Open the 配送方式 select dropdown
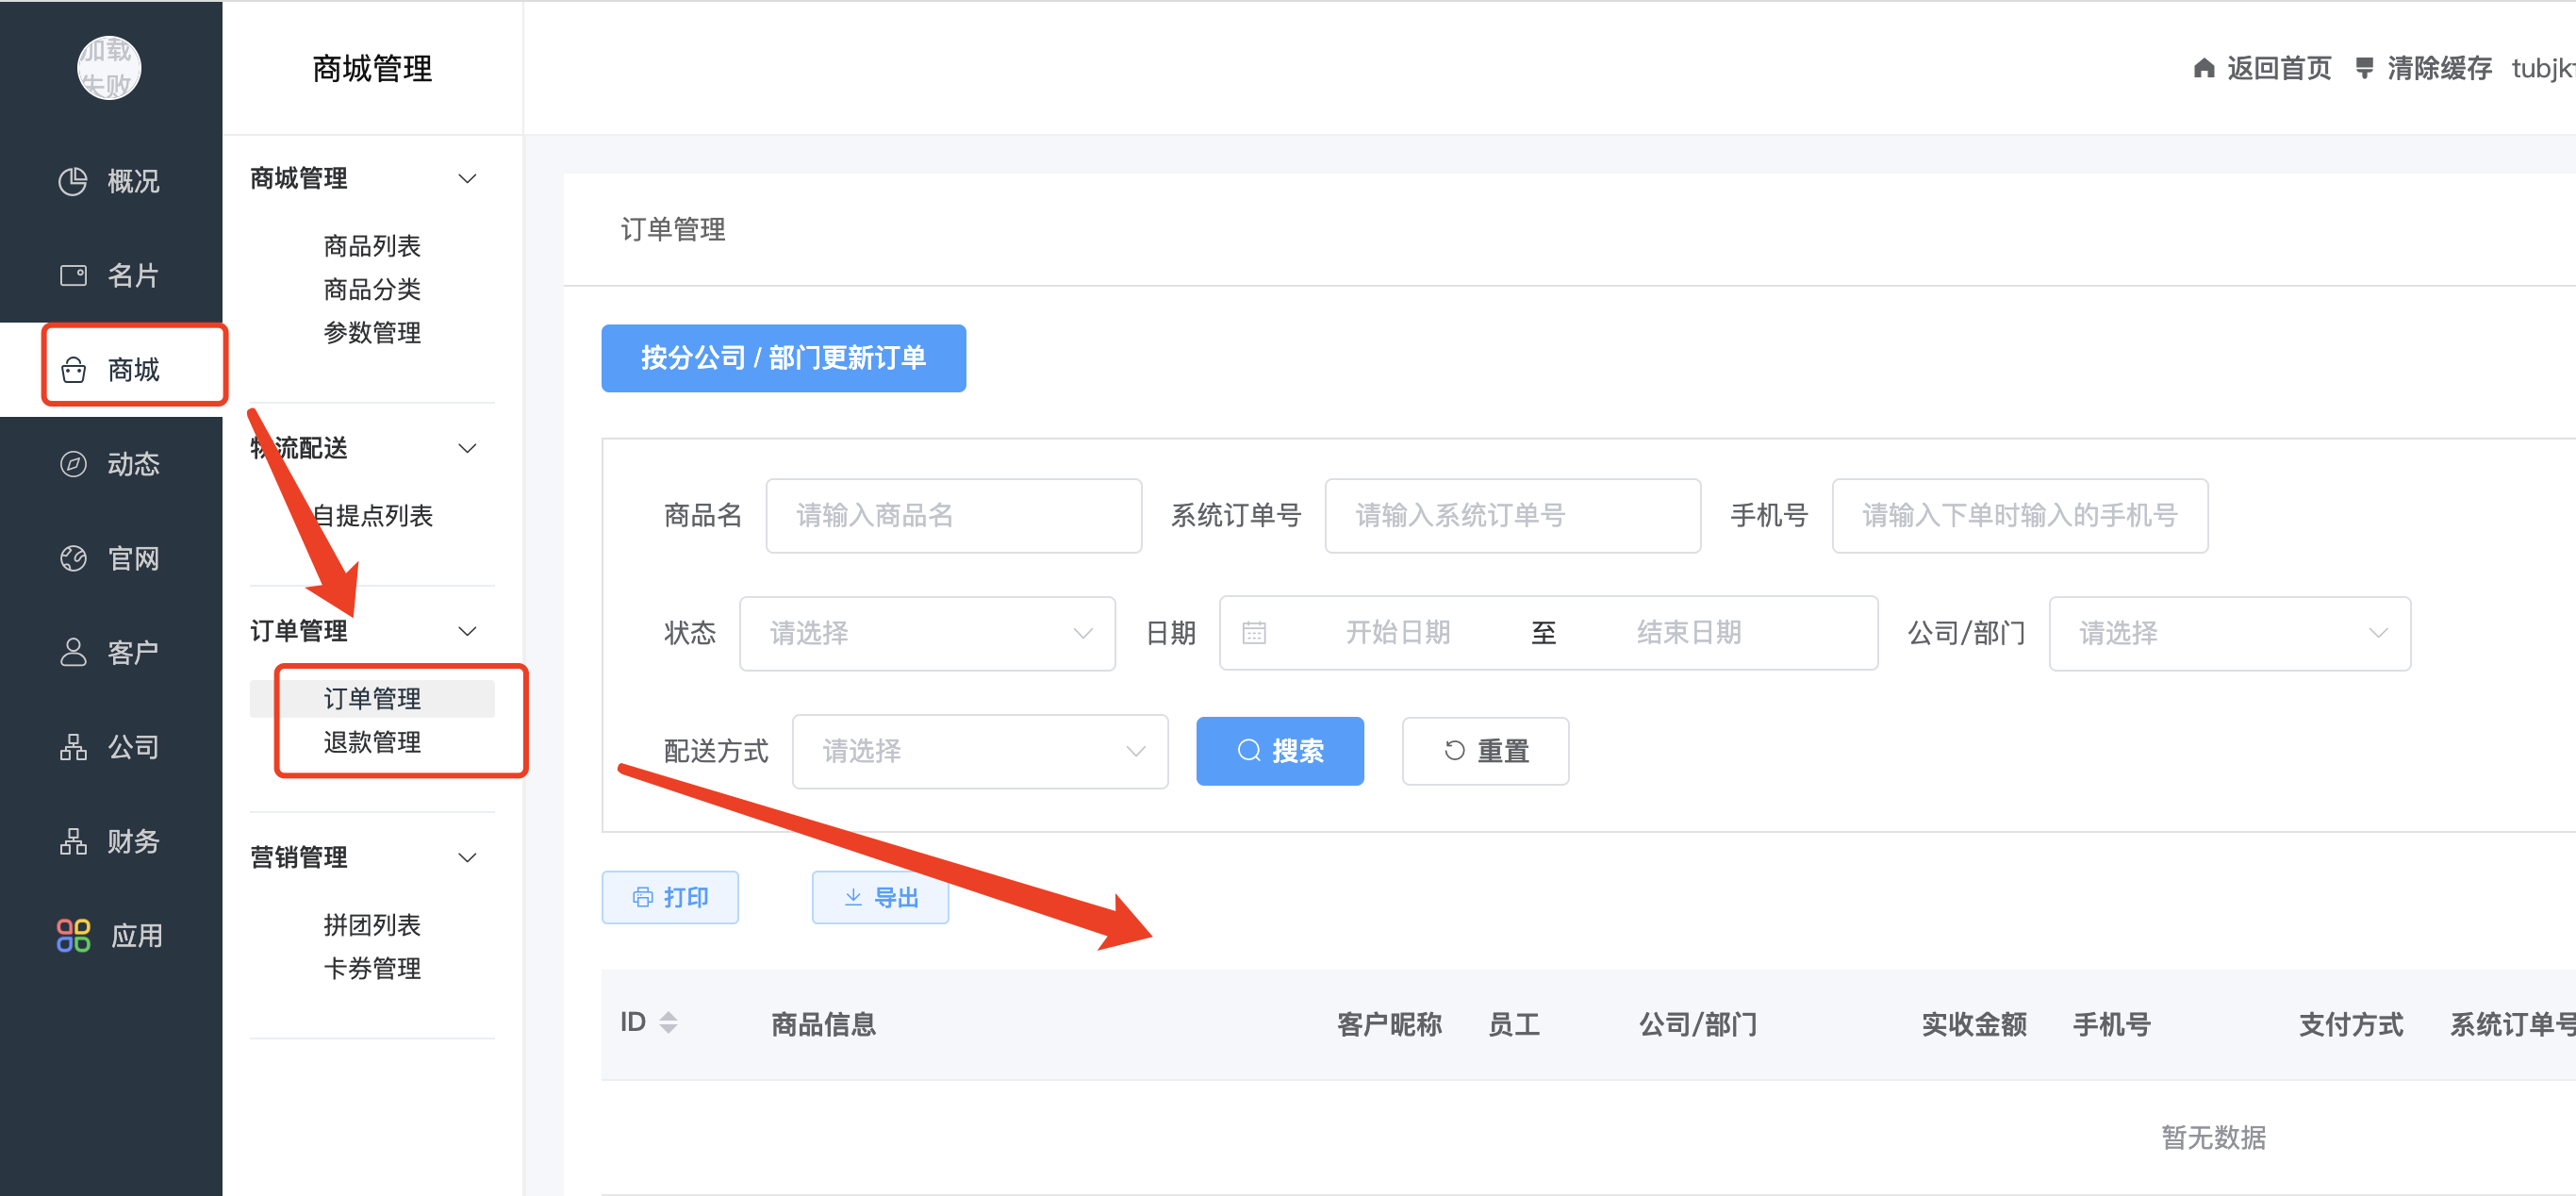The height and width of the screenshot is (1196, 2576). click(980, 751)
